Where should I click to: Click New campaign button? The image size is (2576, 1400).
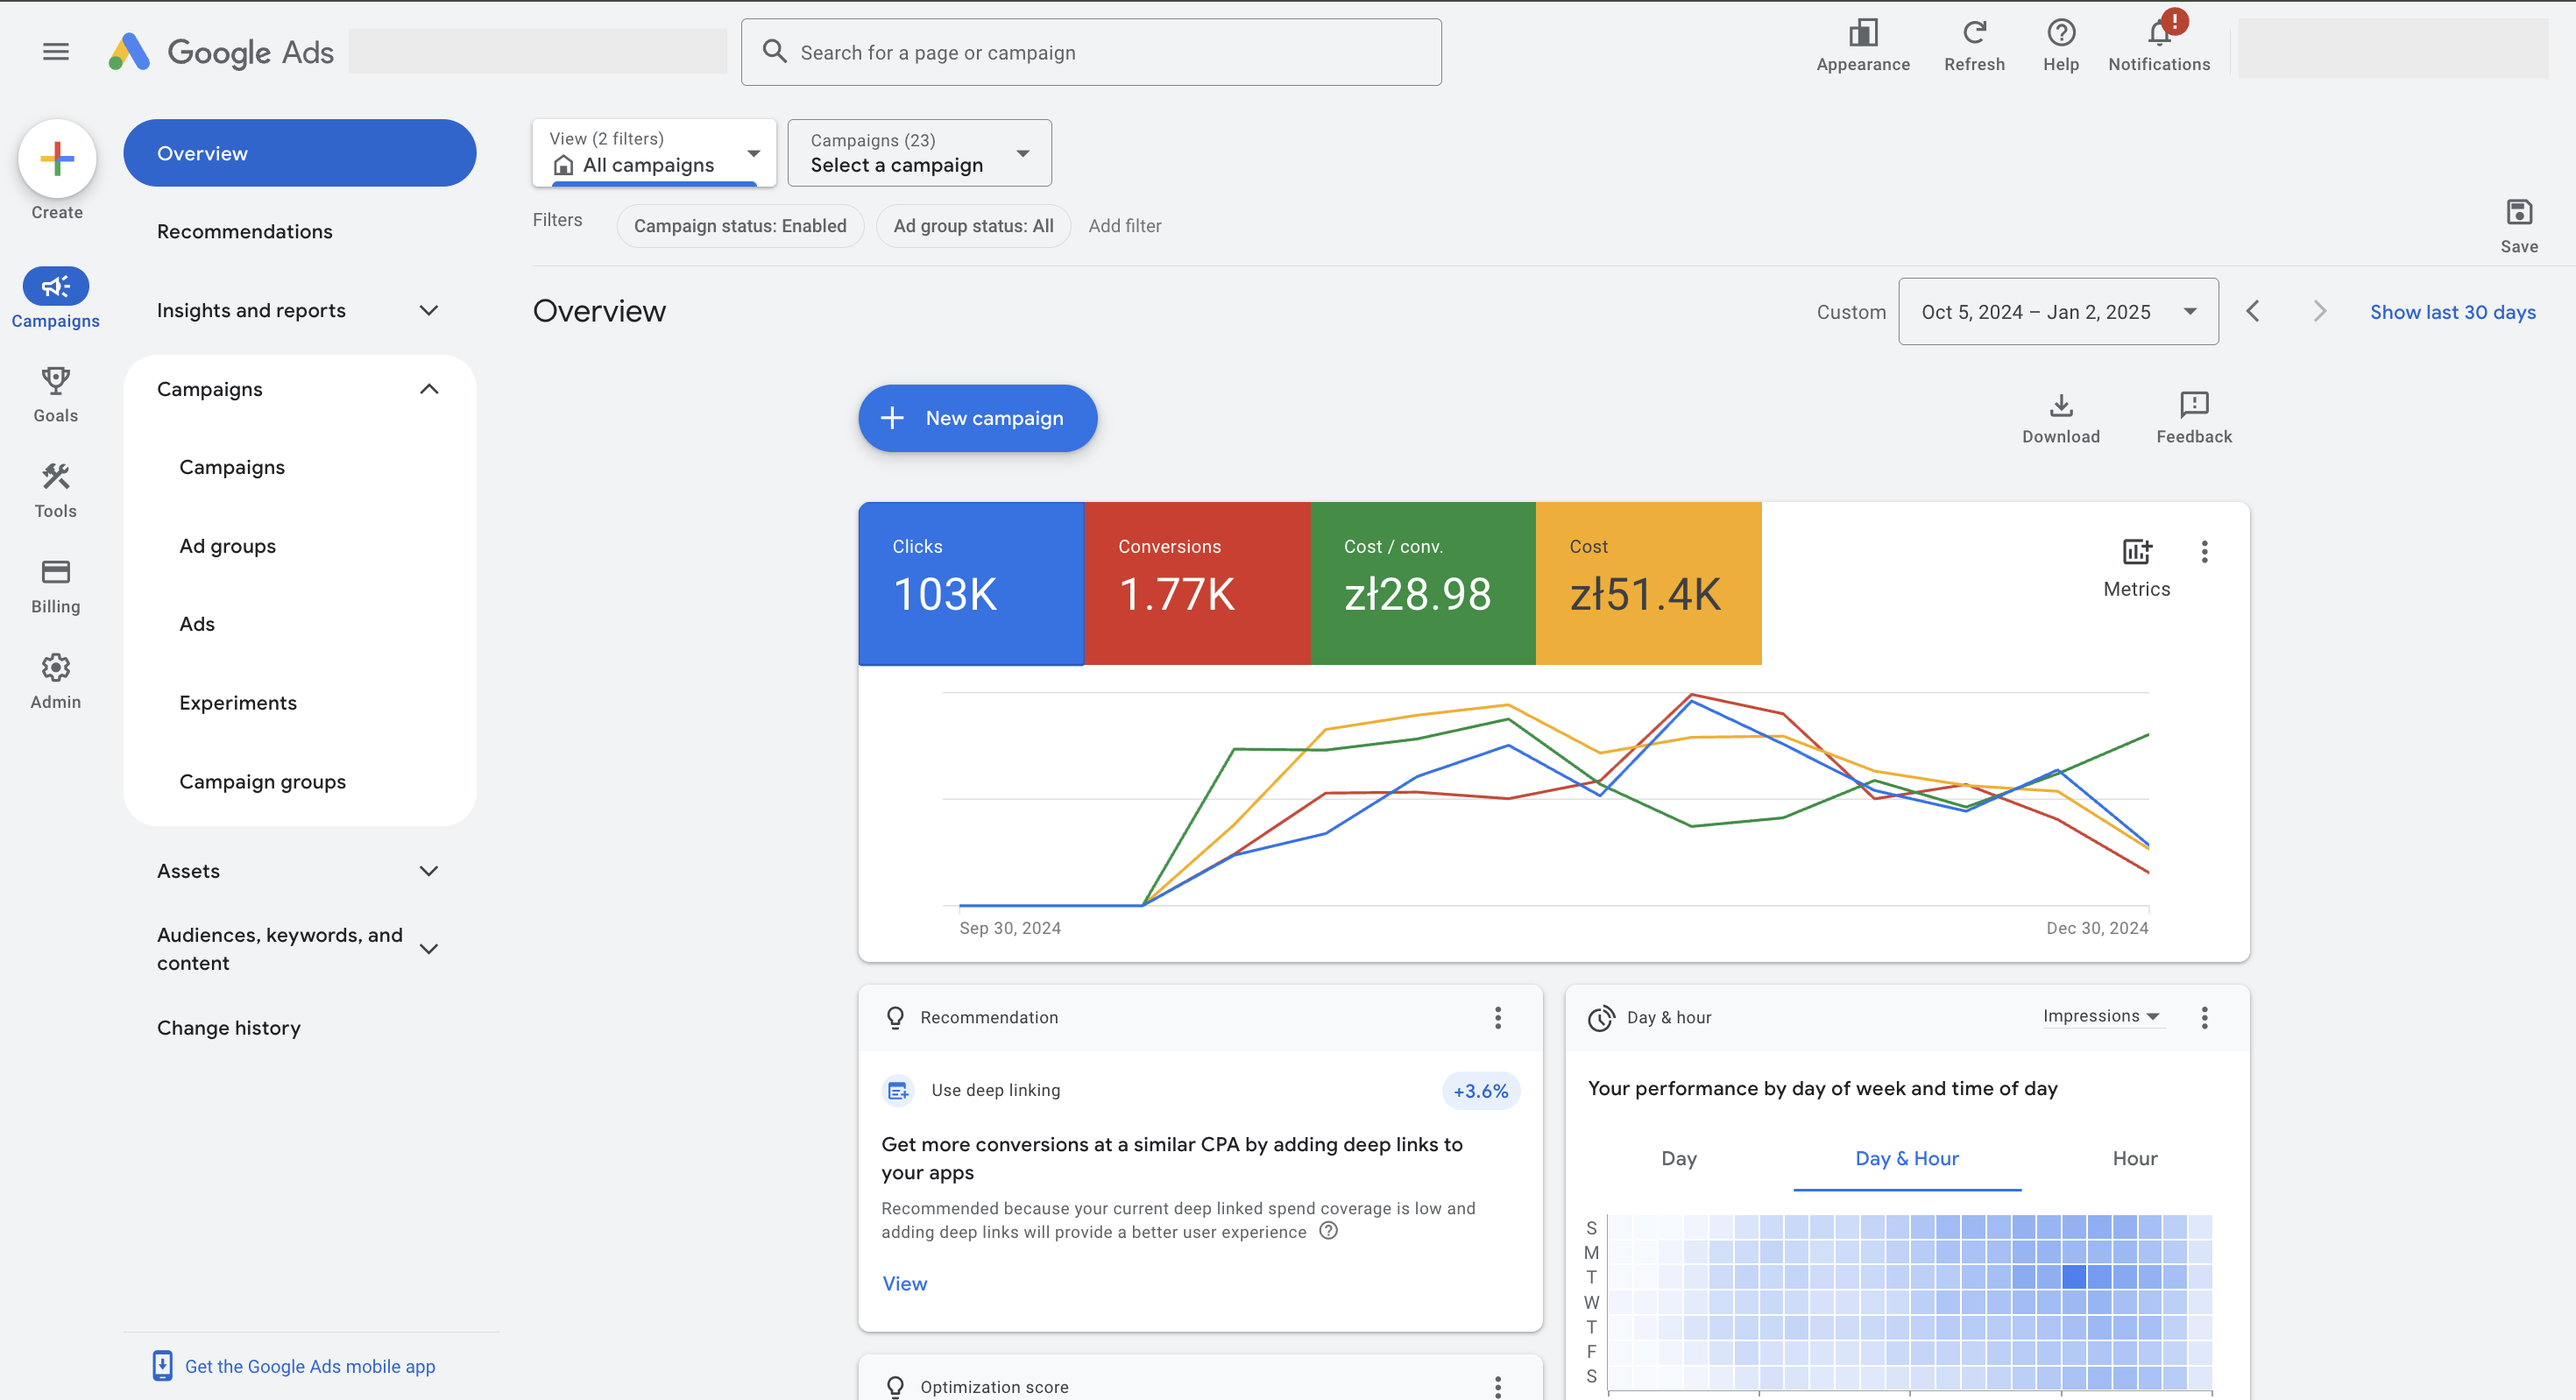(x=977, y=418)
